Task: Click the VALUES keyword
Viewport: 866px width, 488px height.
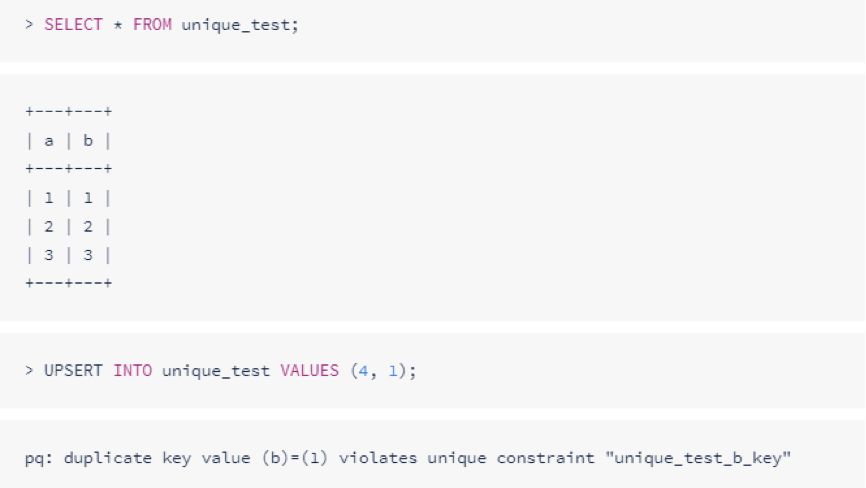Action: 309,370
